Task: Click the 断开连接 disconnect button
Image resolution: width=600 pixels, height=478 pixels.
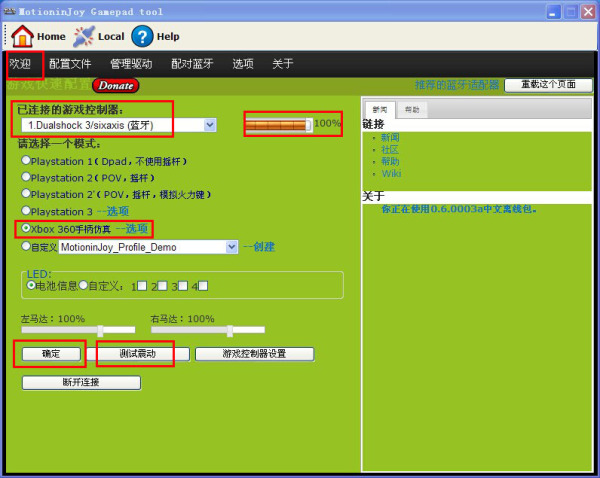Action: point(81,382)
